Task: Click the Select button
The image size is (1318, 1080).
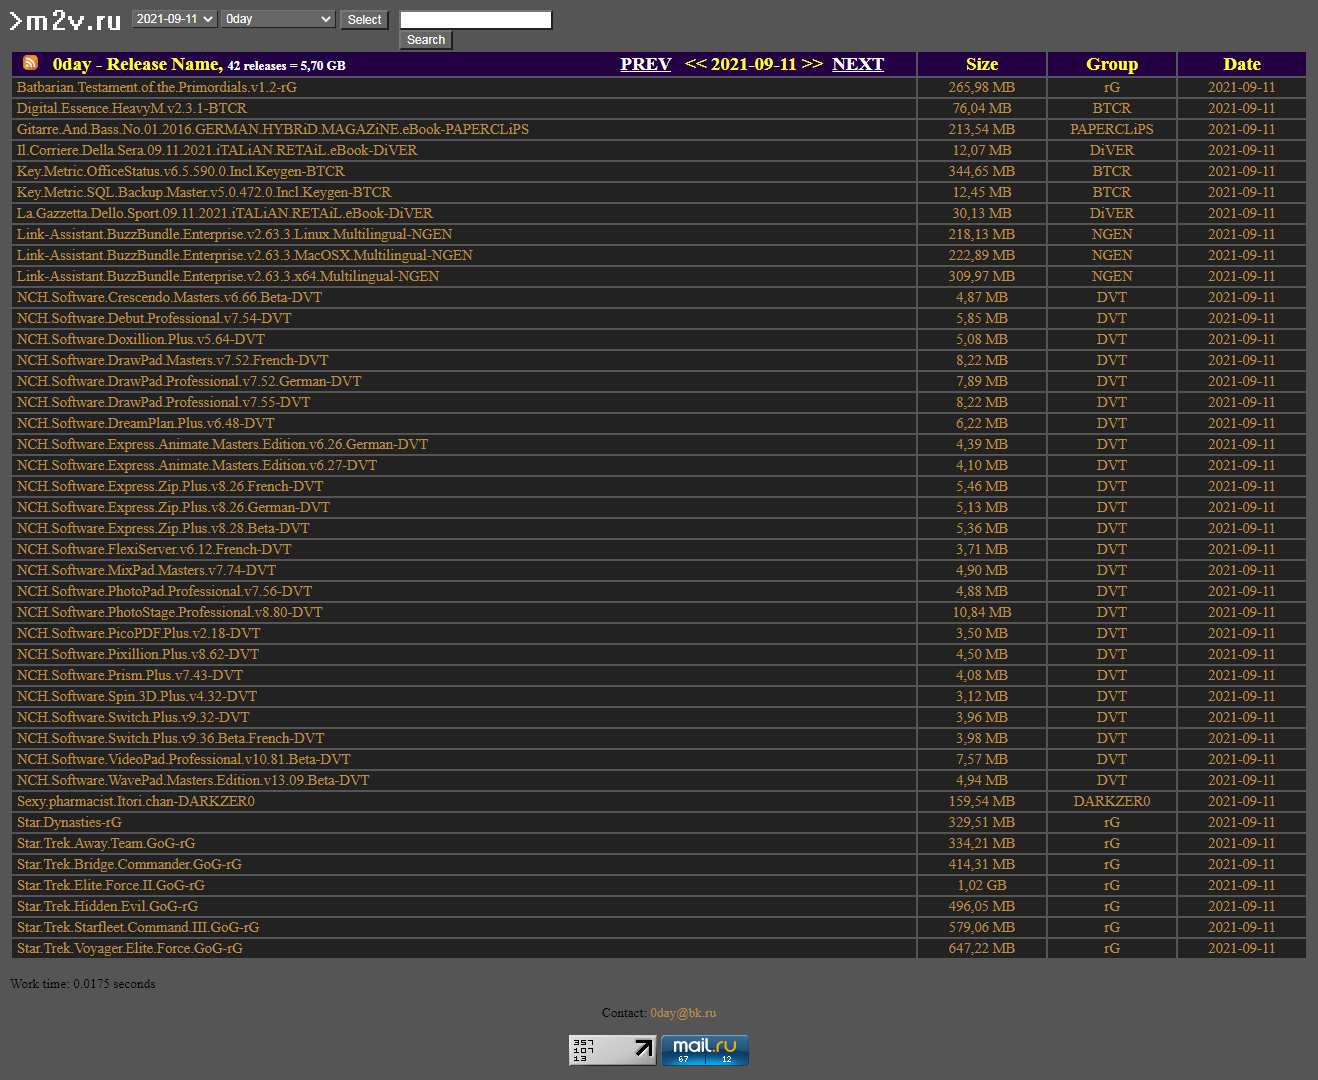Action: coord(364,20)
